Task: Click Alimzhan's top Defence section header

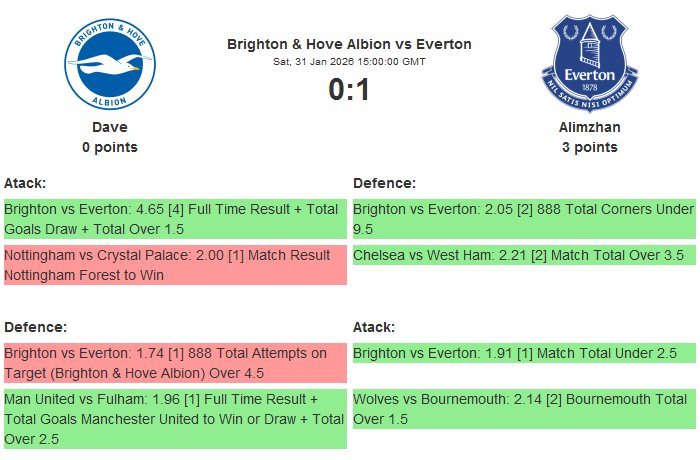Action: (x=384, y=183)
